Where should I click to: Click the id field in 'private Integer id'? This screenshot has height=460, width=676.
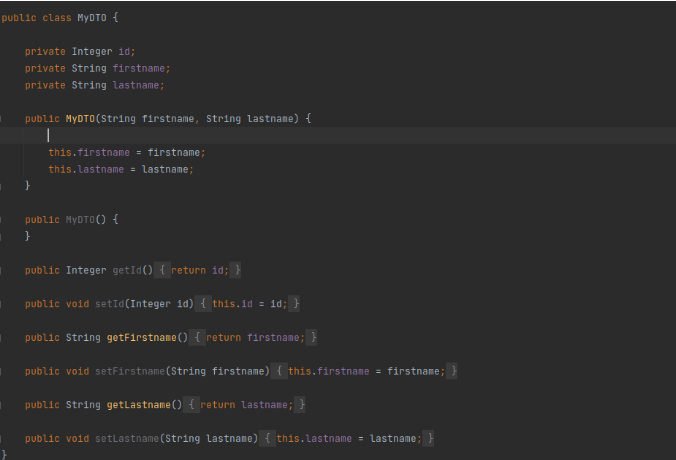pos(126,51)
